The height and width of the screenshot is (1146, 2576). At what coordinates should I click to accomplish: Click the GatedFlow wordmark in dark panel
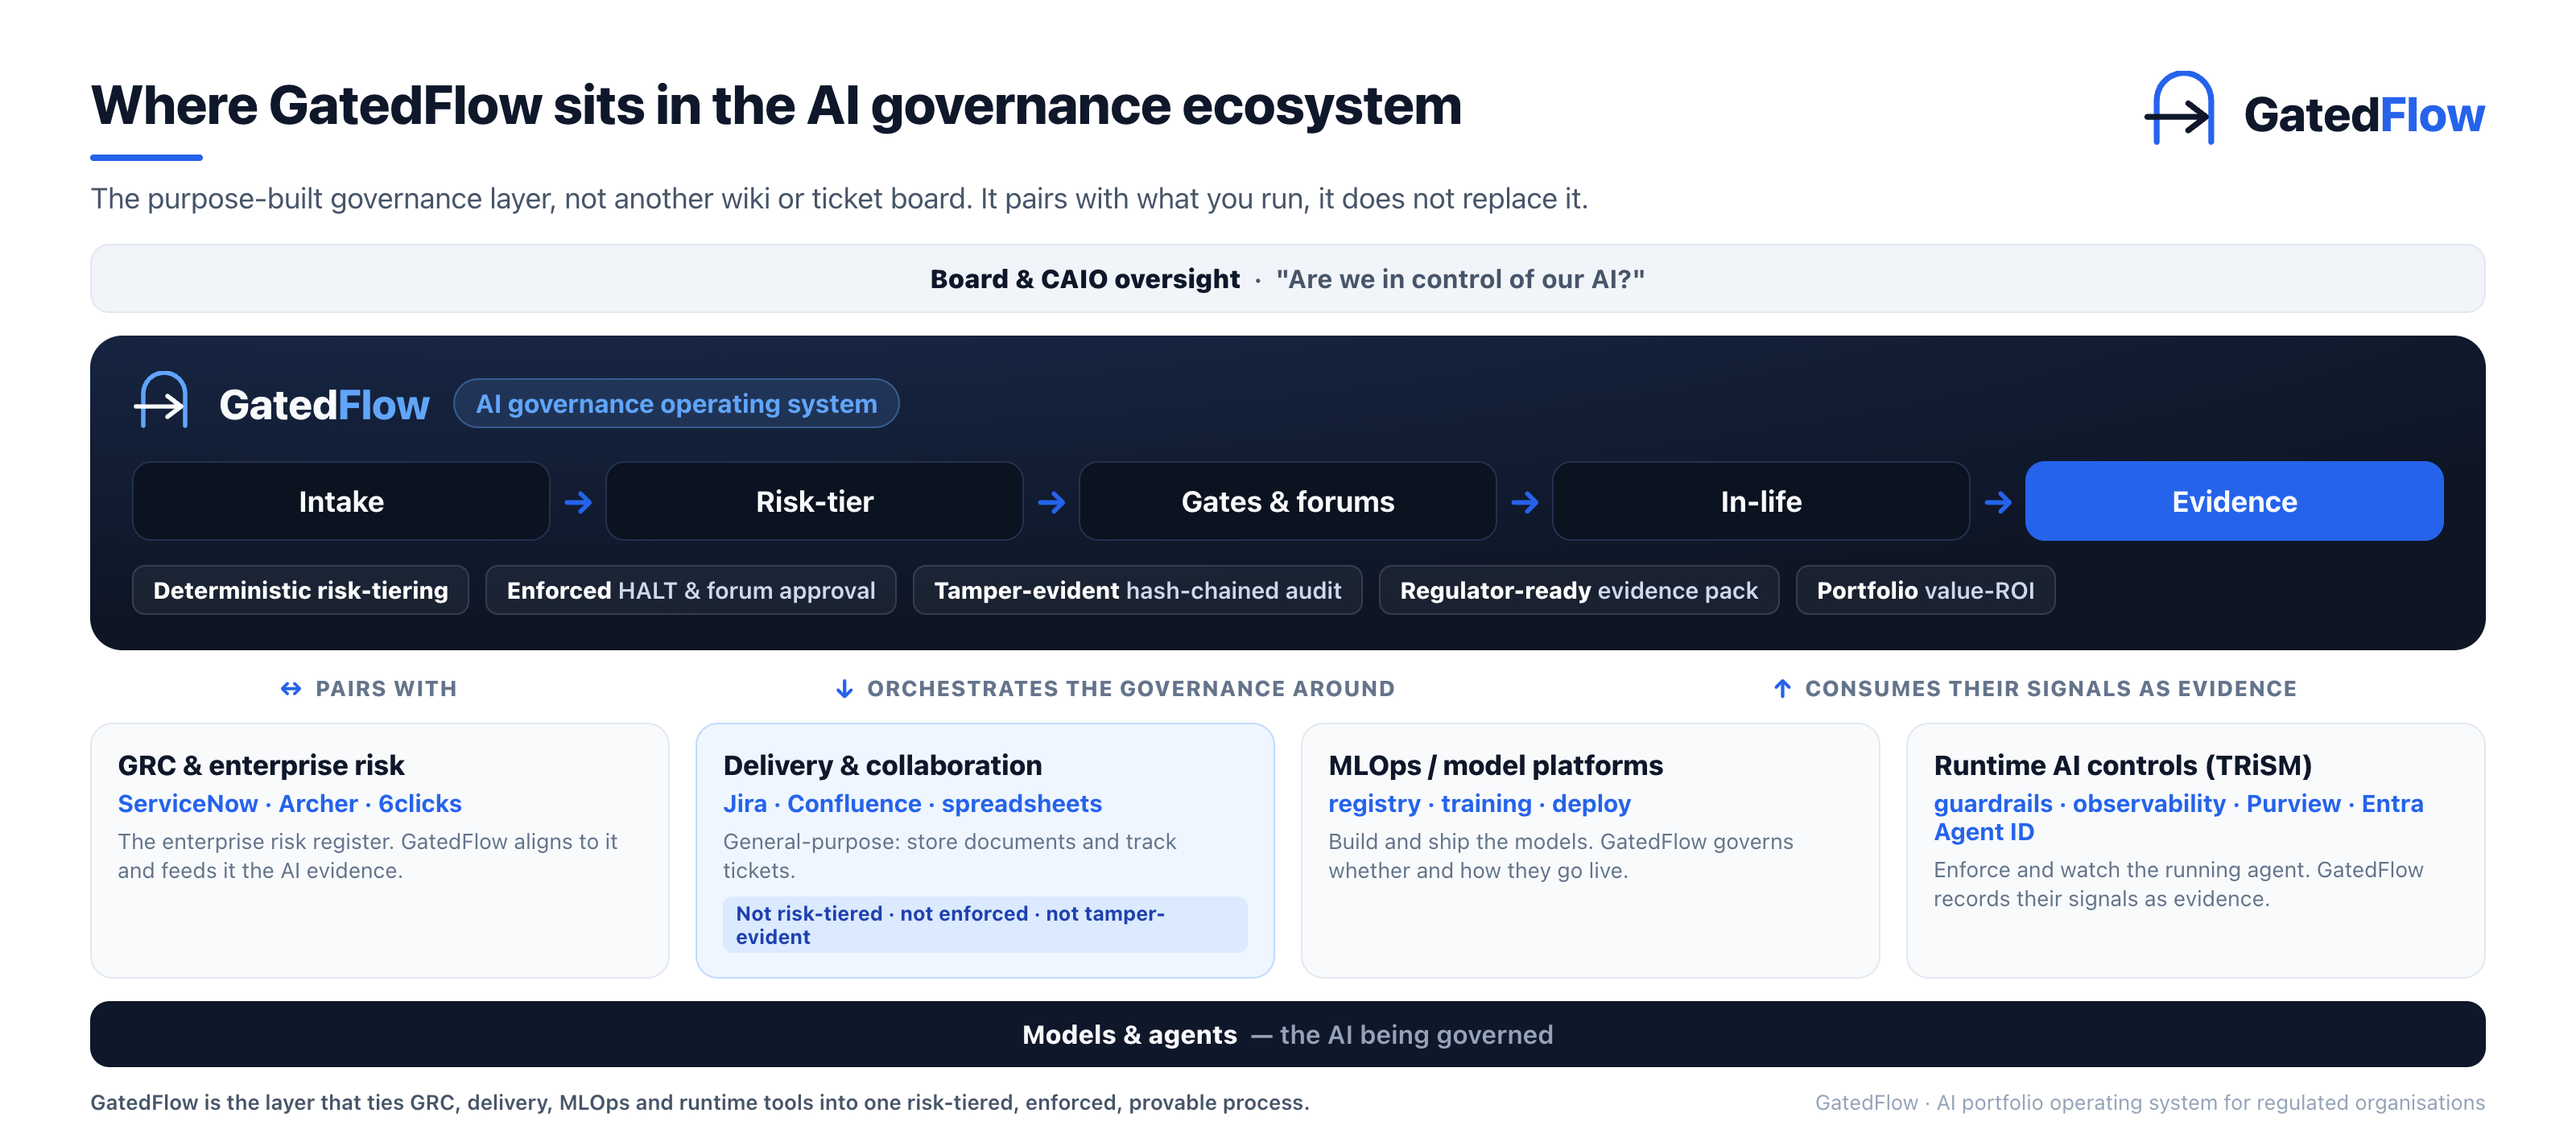coord(324,405)
